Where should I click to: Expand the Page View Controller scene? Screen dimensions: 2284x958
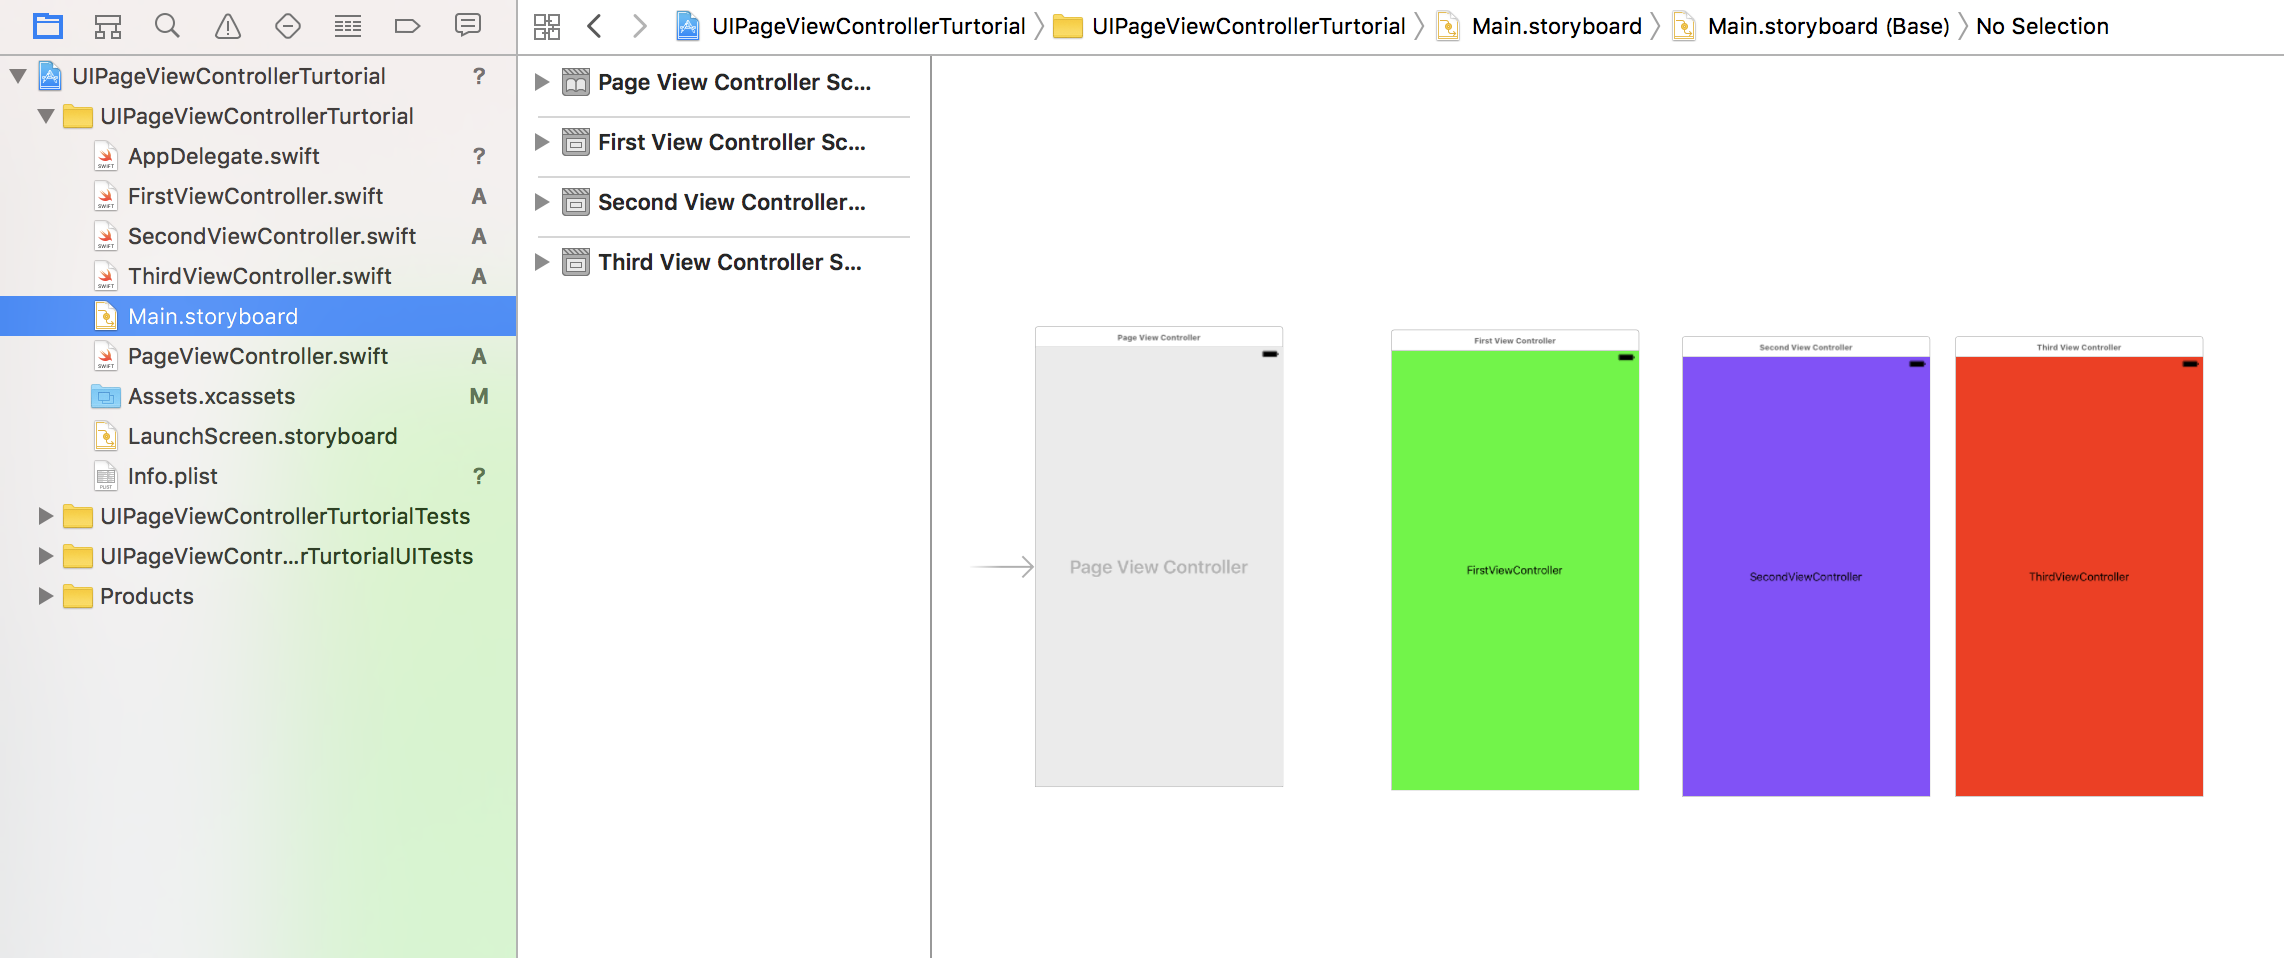pos(542,82)
